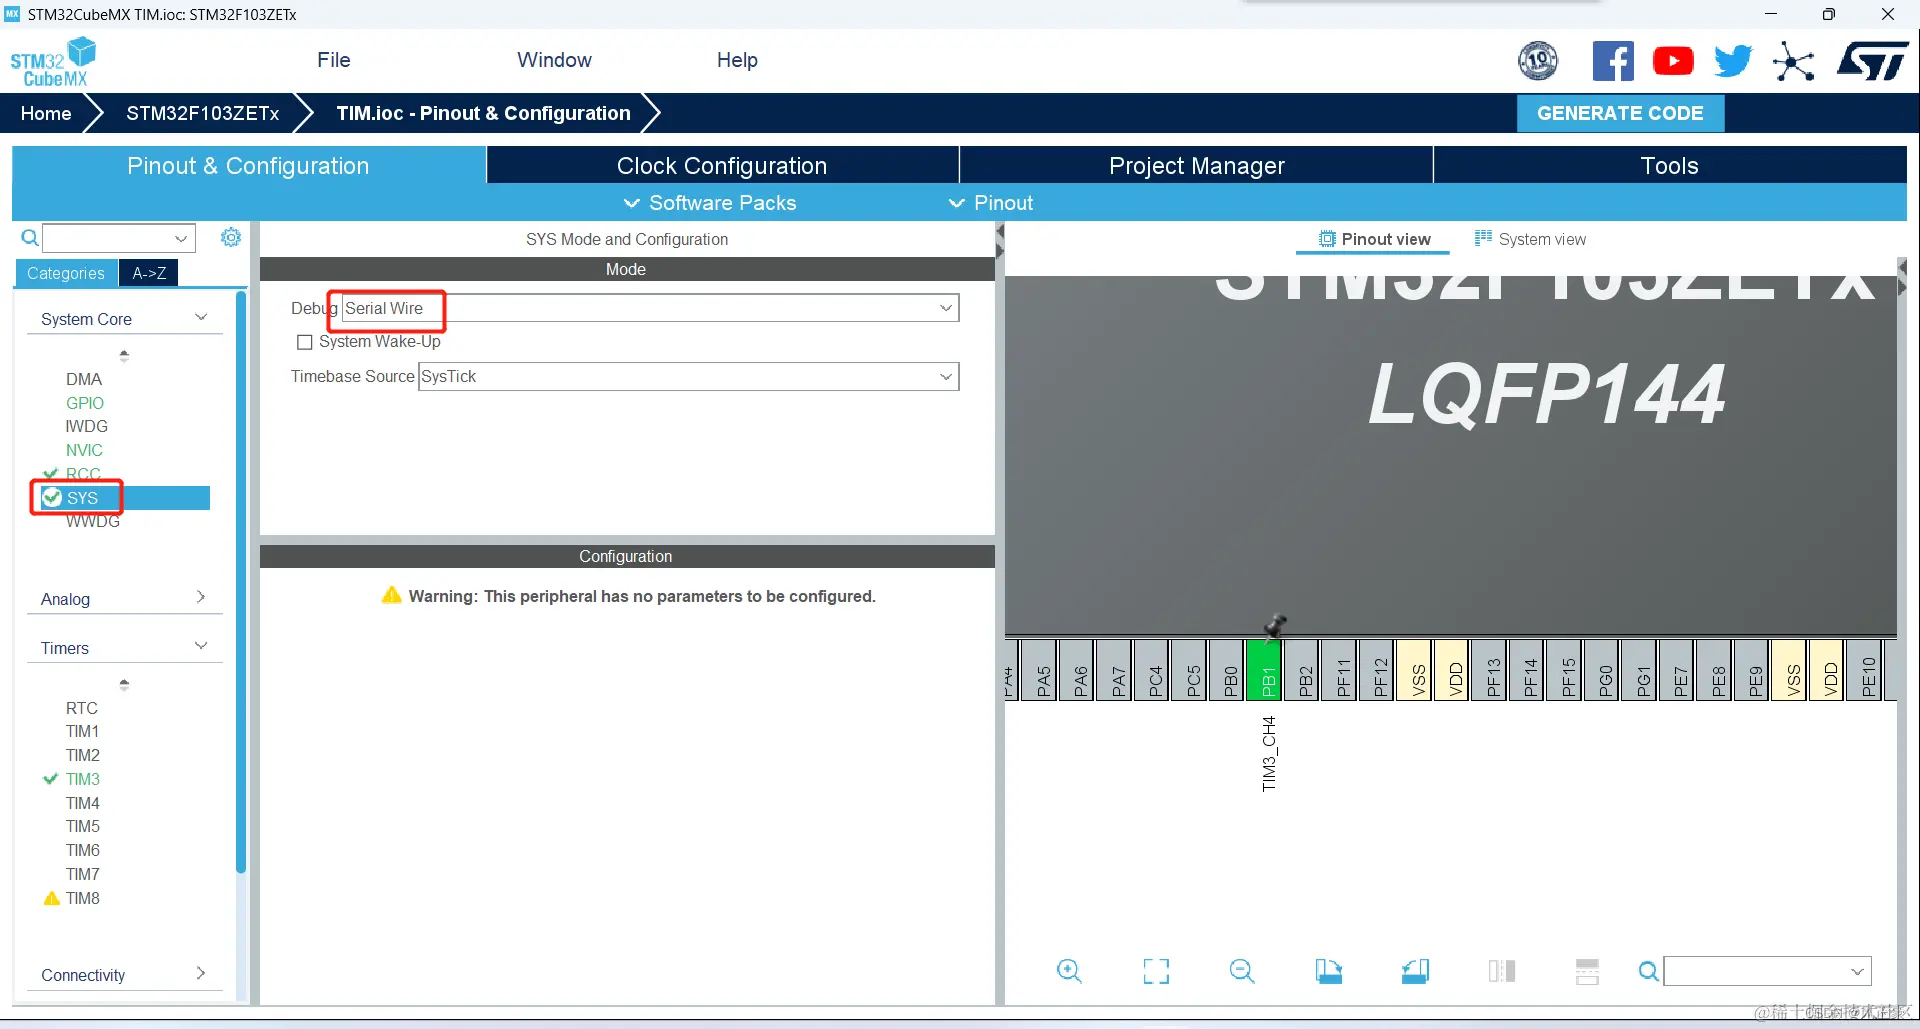Open the File menu

click(334, 60)
